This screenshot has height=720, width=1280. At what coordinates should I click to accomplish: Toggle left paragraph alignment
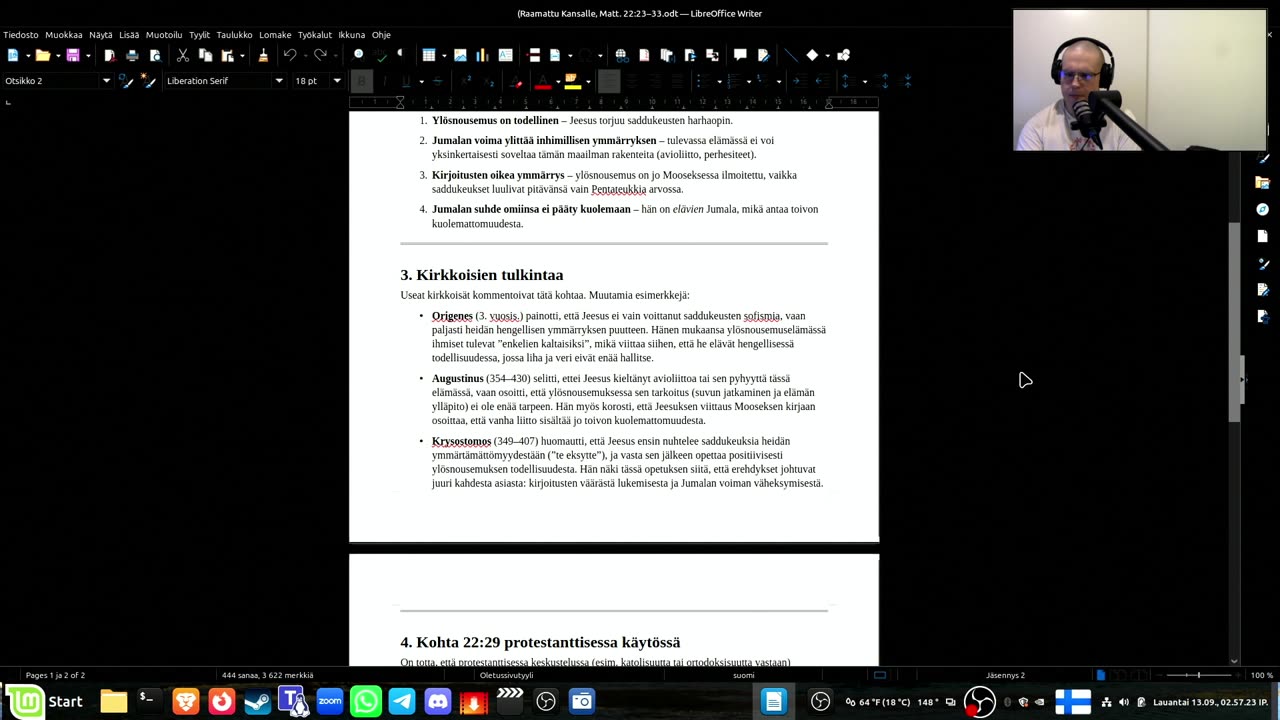coord(609,81)
